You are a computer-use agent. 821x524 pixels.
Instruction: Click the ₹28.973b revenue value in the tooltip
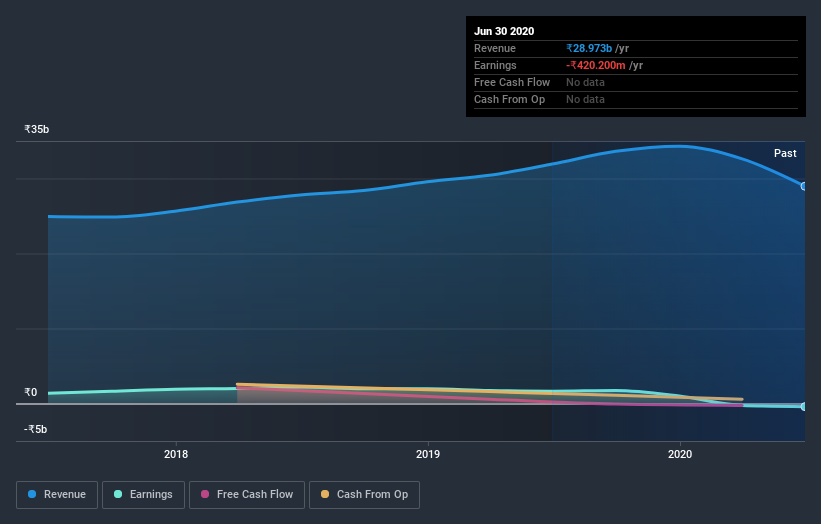pos(589,48)
